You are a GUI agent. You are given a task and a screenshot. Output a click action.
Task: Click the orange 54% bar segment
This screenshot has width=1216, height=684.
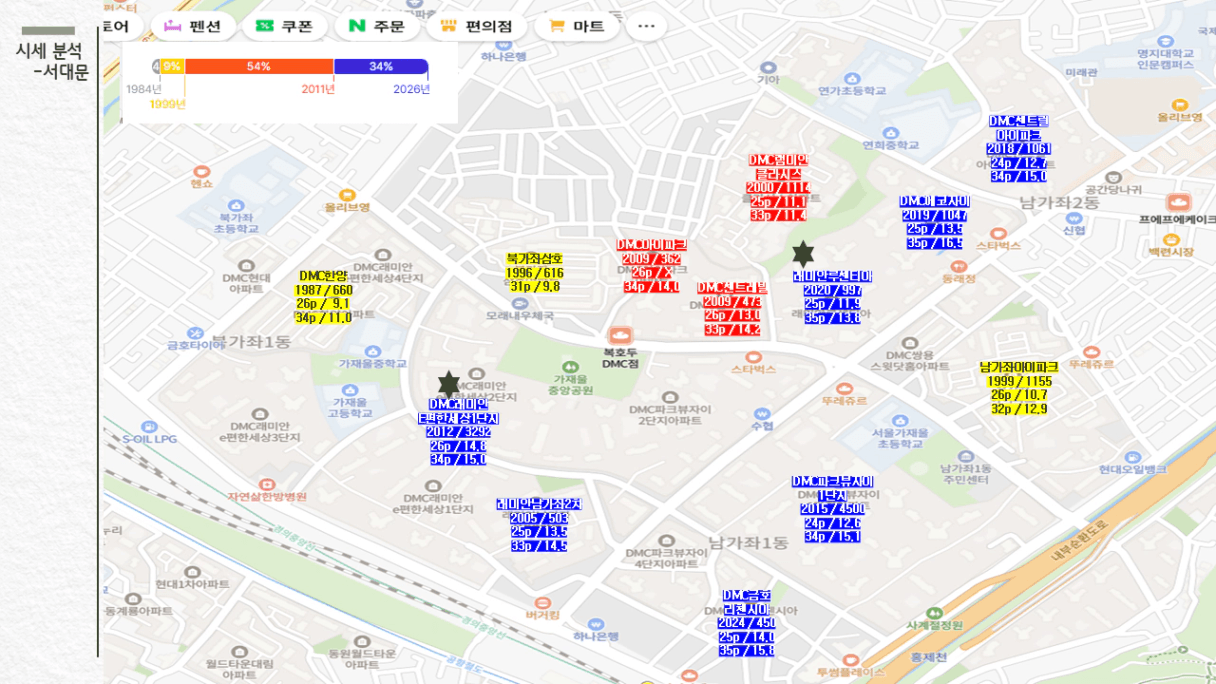(259, 67)
